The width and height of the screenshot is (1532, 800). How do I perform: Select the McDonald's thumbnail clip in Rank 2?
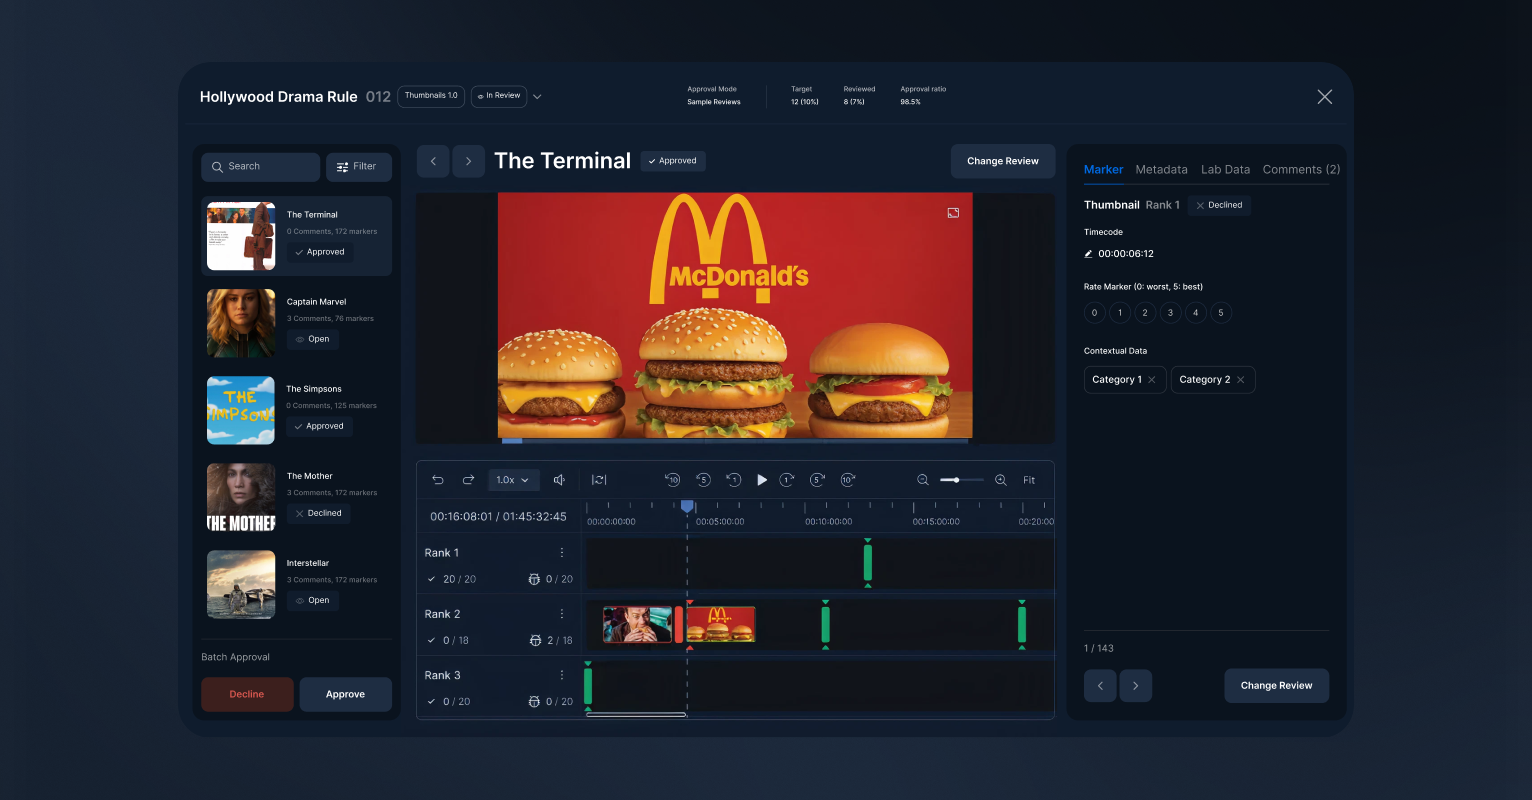[x=721, y=625]
